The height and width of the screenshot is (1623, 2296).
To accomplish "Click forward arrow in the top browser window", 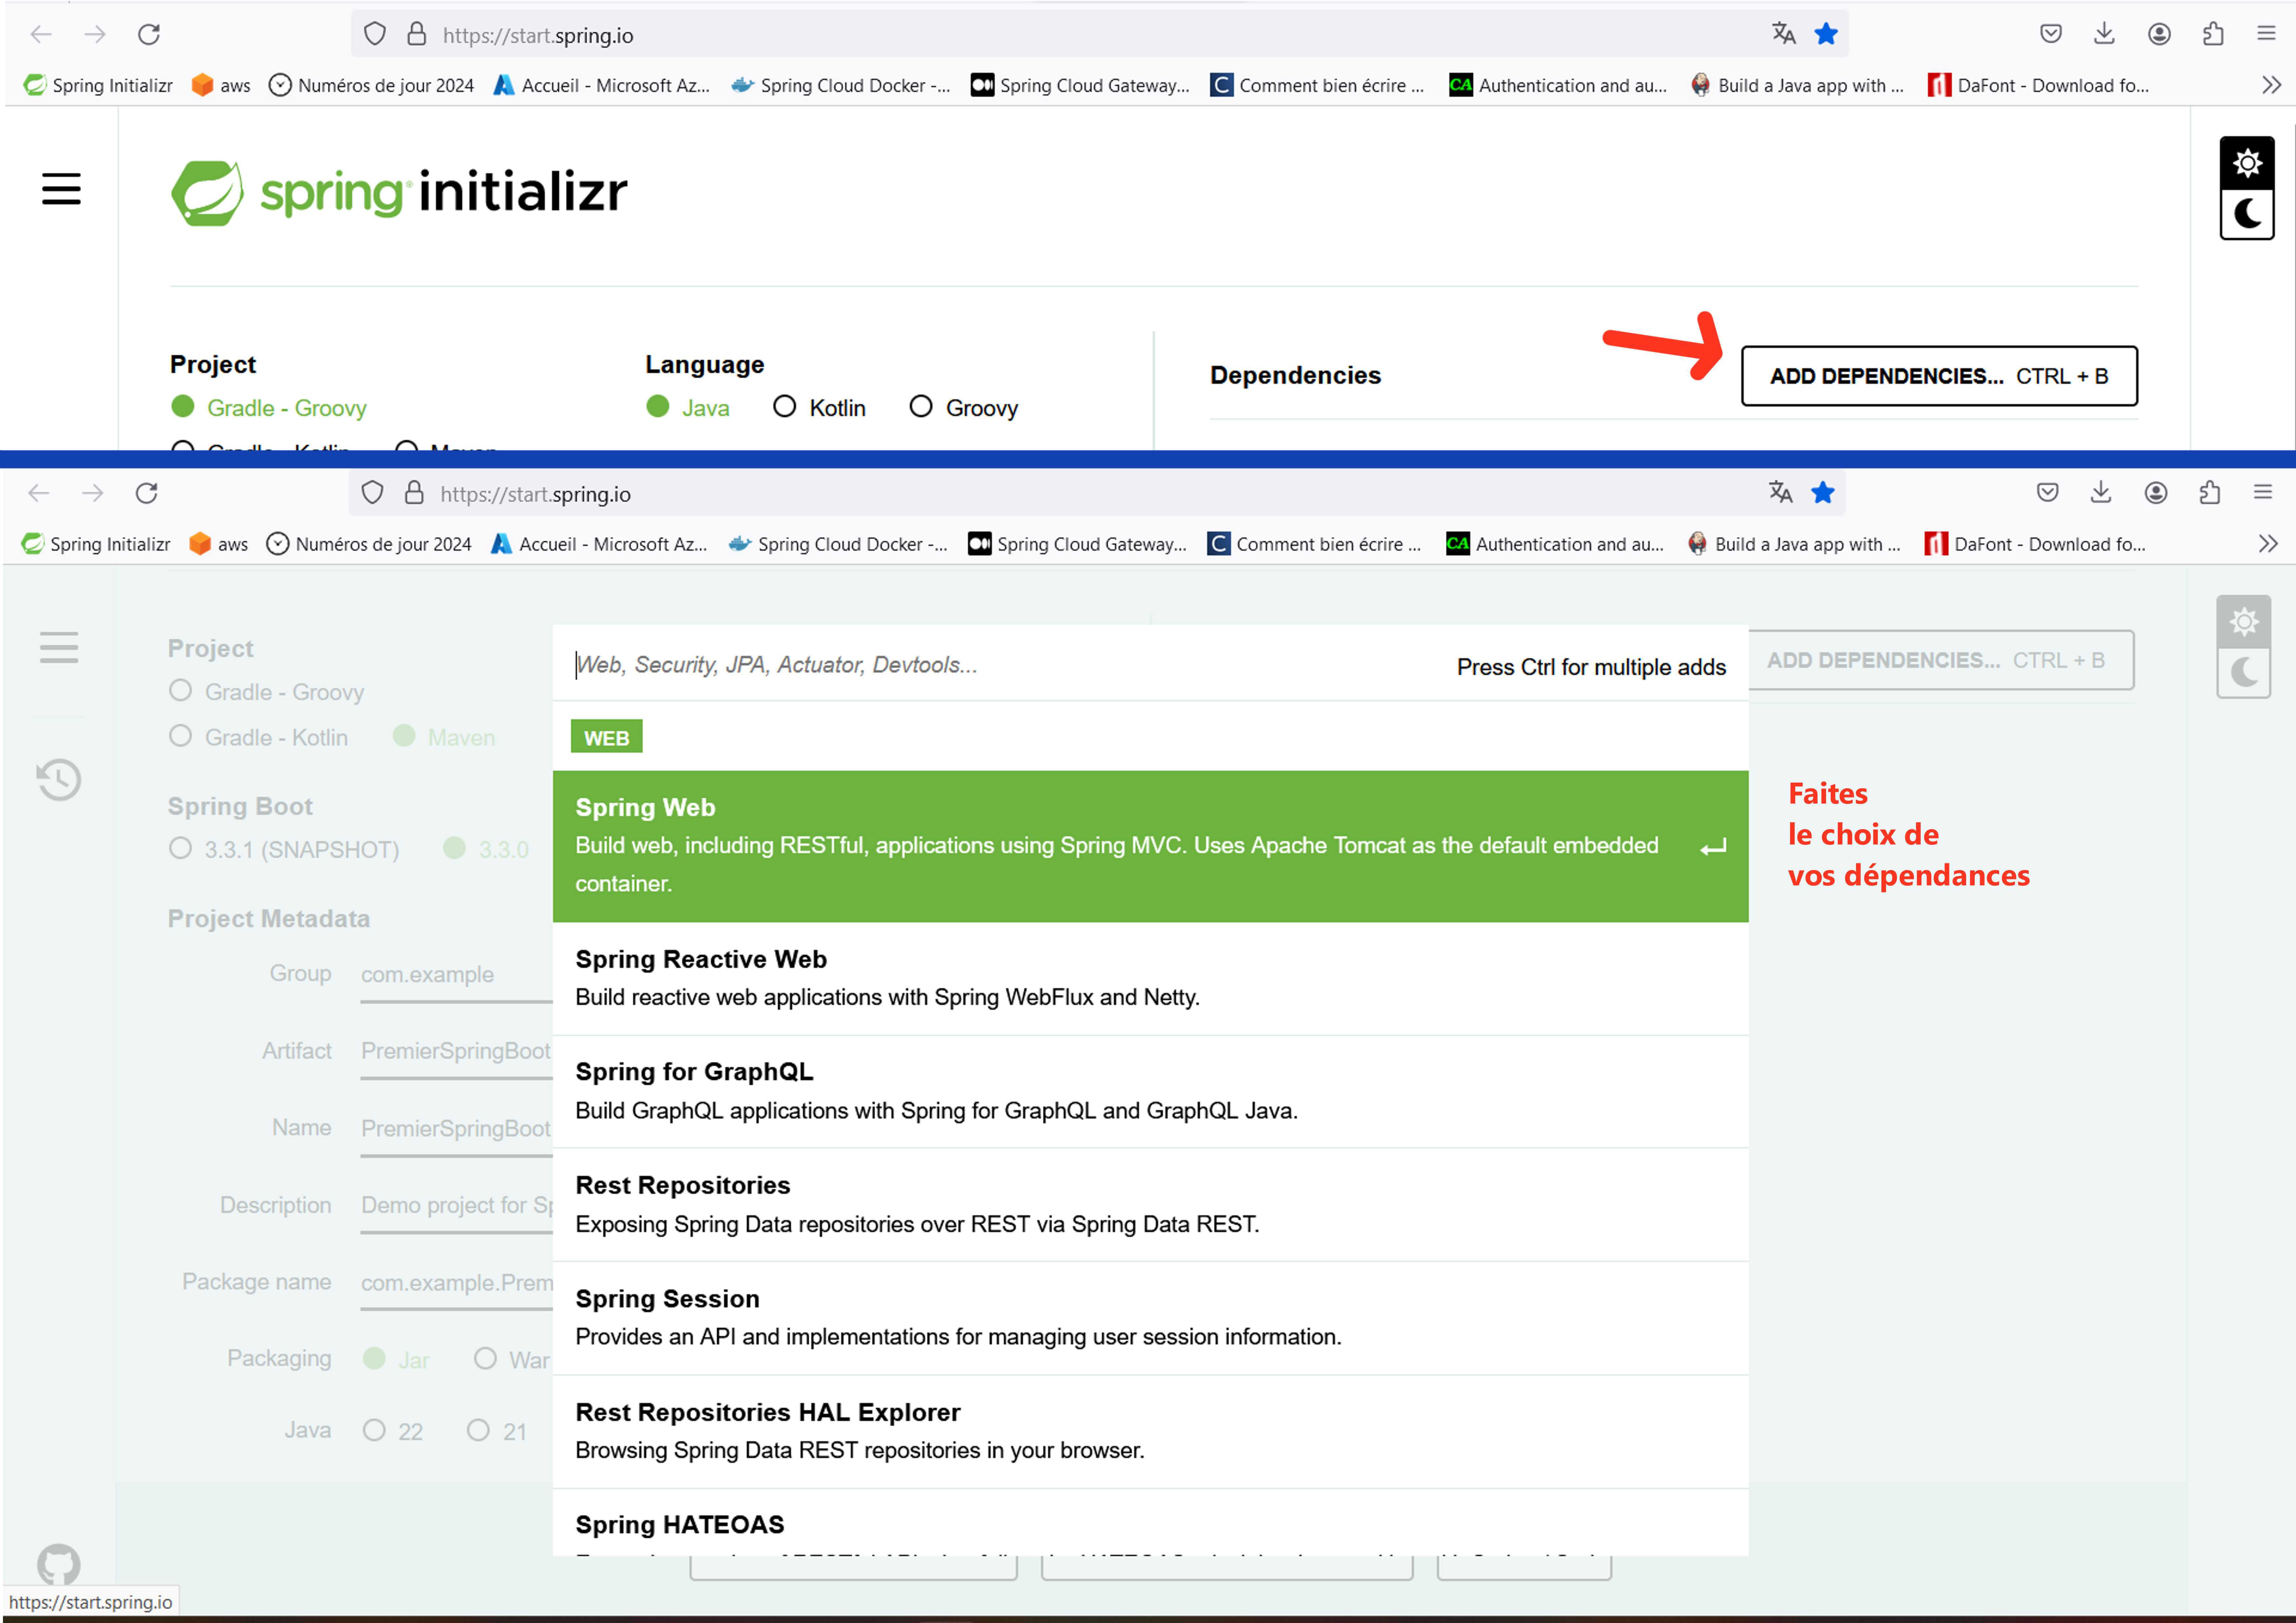I will click(95, 35).
